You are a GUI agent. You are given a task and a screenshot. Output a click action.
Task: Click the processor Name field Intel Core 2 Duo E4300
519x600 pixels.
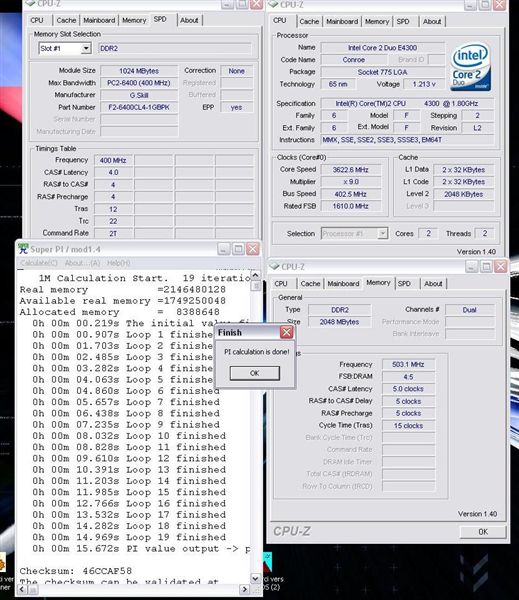point(382,48)
